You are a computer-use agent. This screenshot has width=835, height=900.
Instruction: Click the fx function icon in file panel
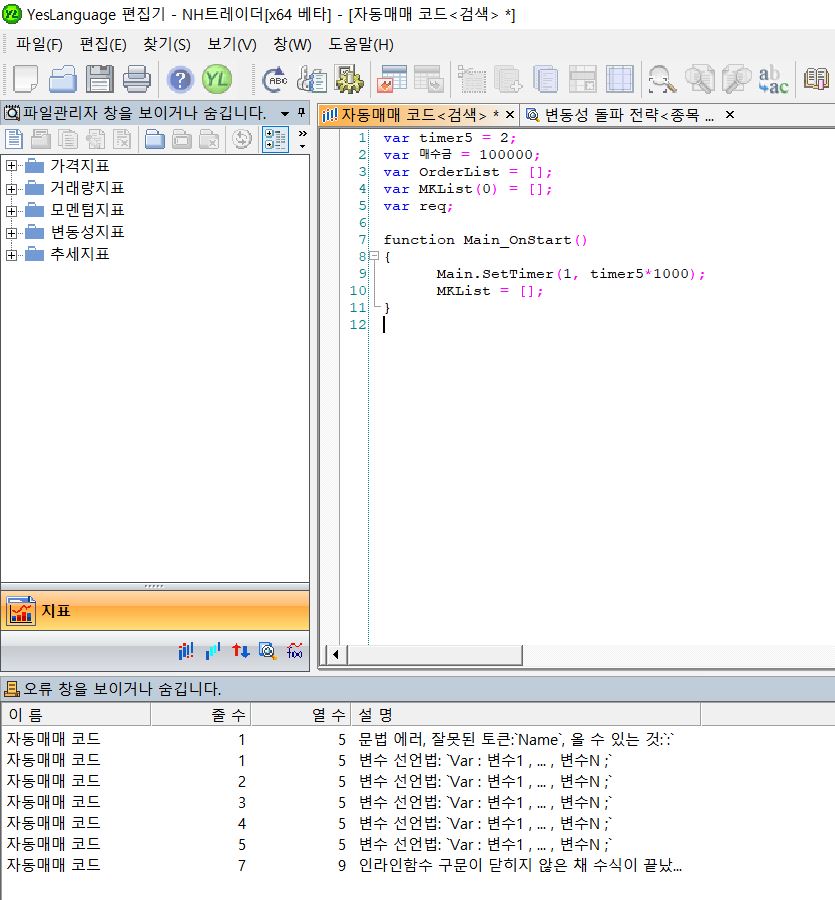coord(295,651)
